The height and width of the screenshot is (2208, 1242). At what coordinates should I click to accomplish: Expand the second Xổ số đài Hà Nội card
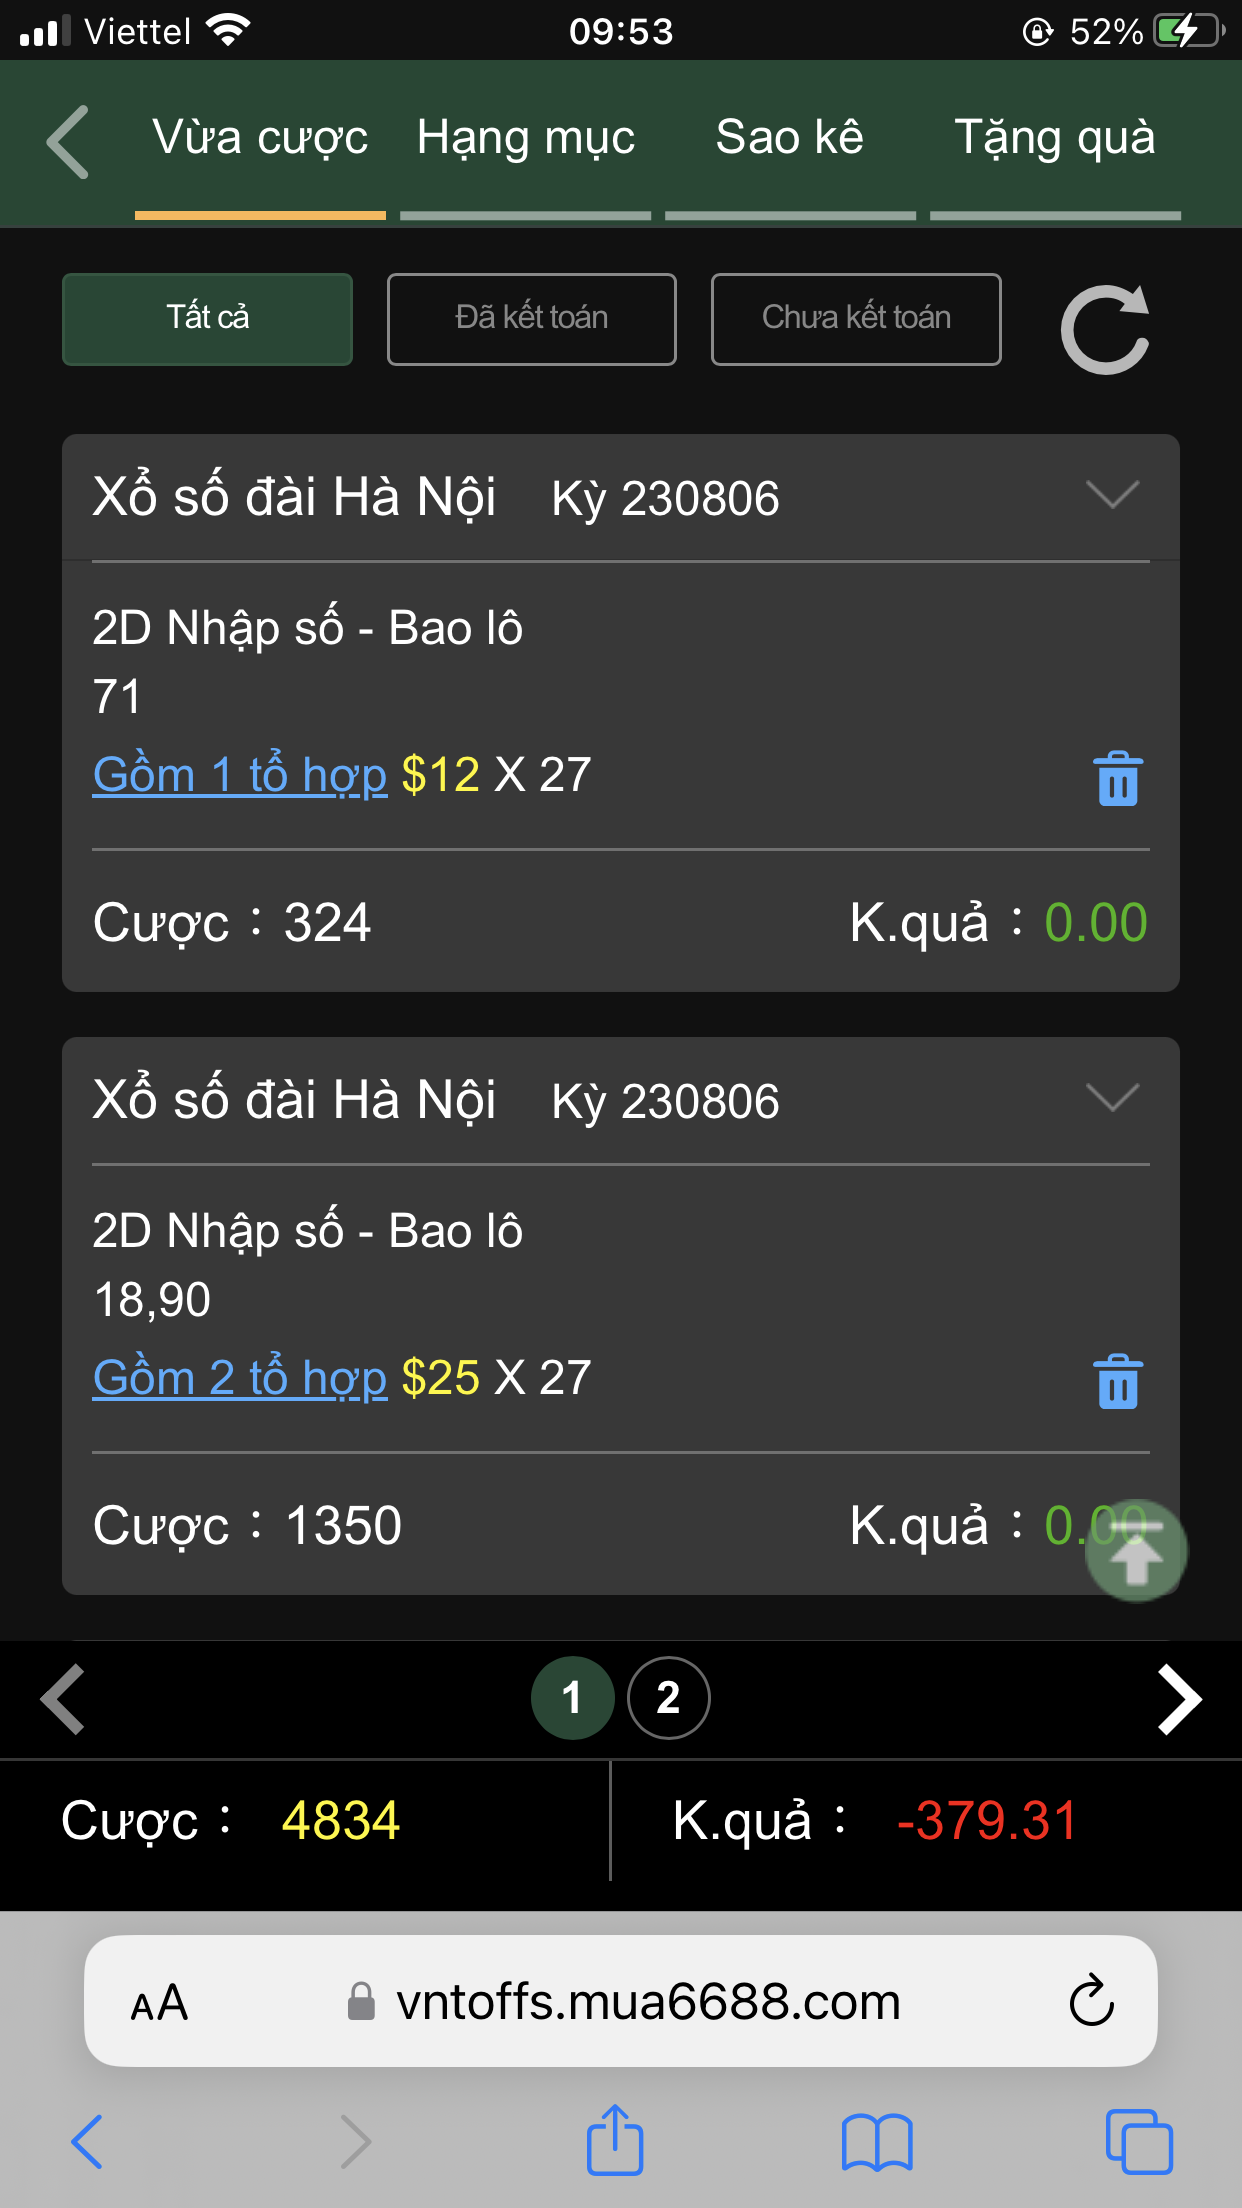(x=1112, y=1098)
